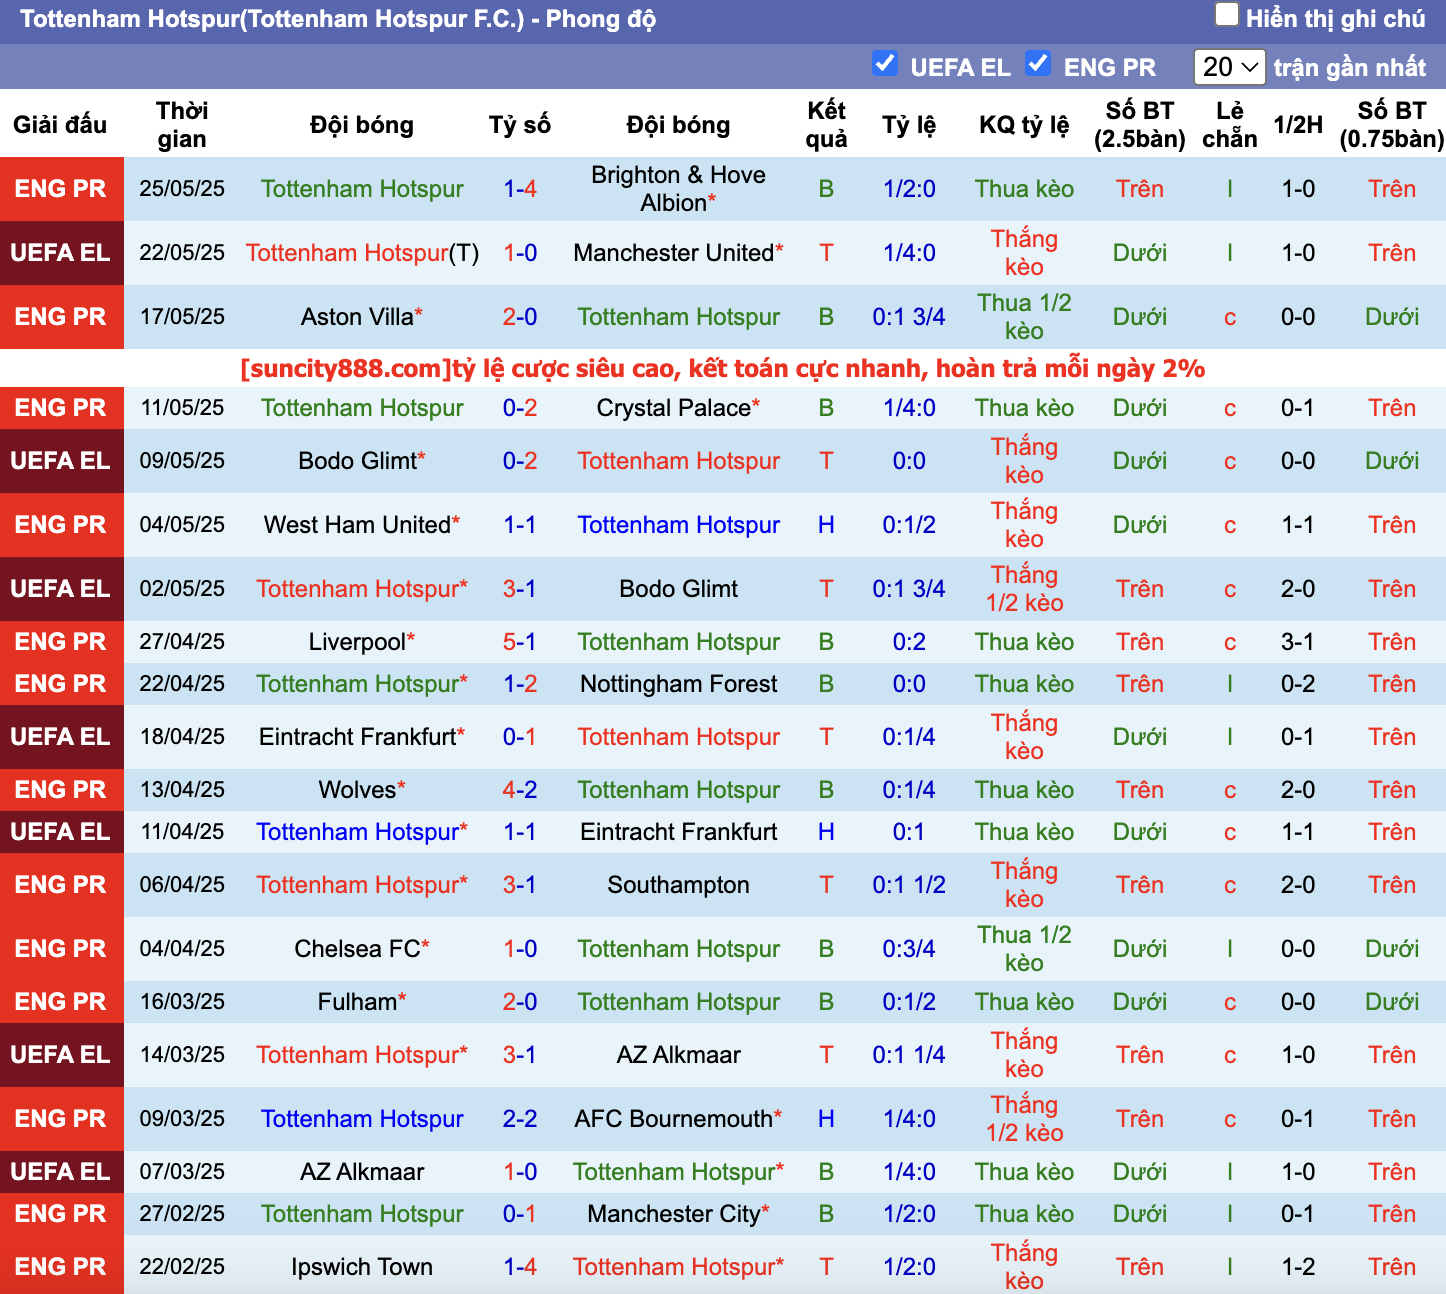Click Tottenham Hotspur(T) in Manchester United row
The width and height of the screenshot is (1446, 1294).
[x=362, y=253]
